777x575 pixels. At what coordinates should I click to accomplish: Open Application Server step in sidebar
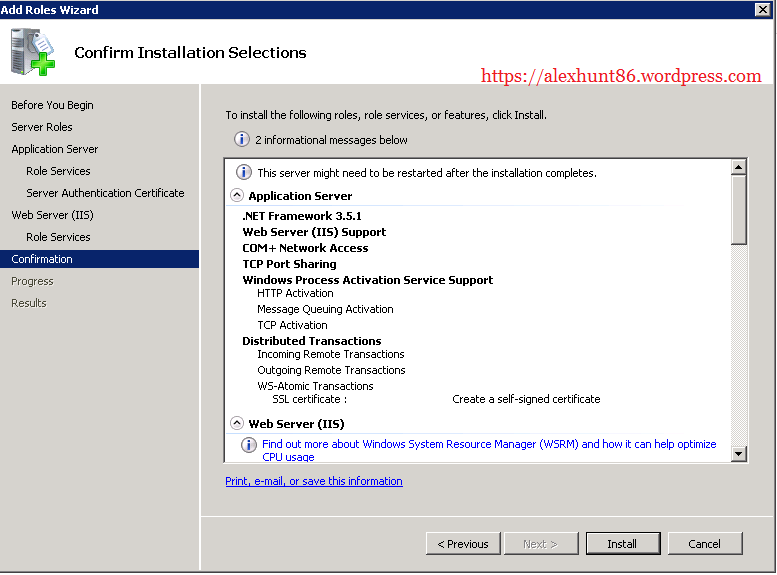pos(55,149)
